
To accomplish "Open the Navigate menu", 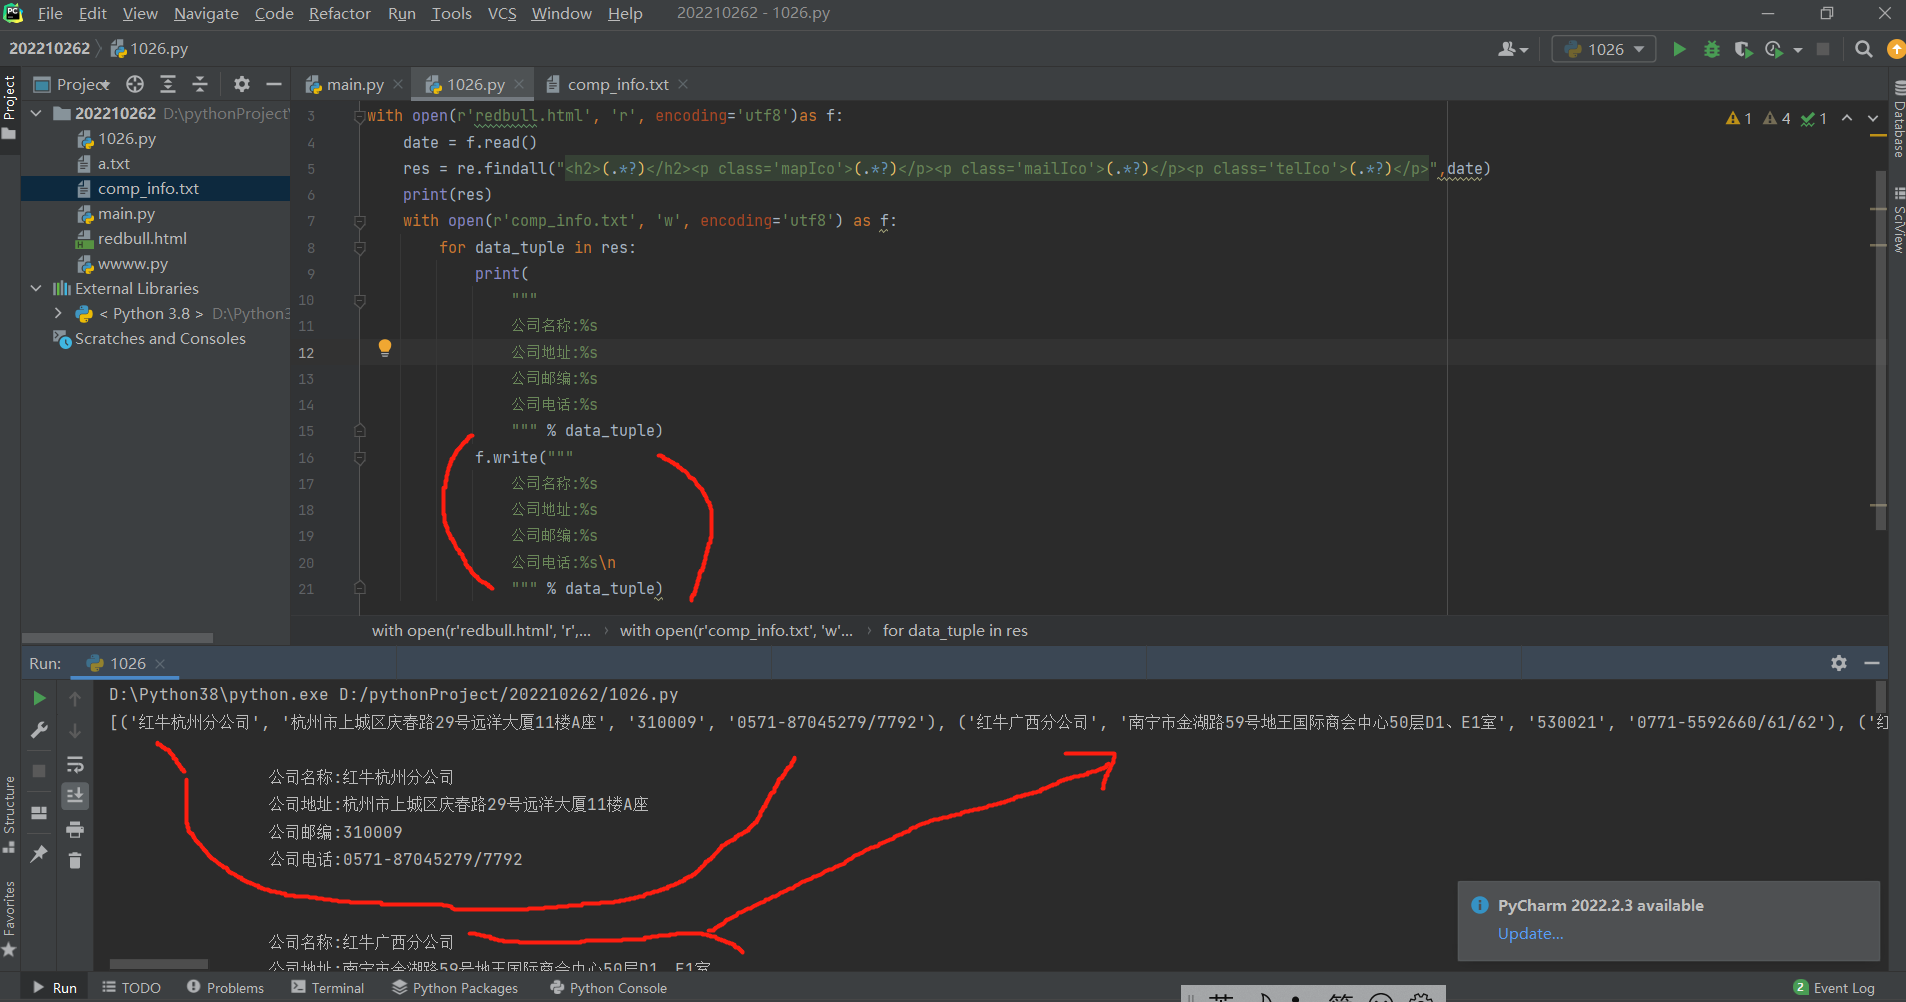I will pos(206,13).
